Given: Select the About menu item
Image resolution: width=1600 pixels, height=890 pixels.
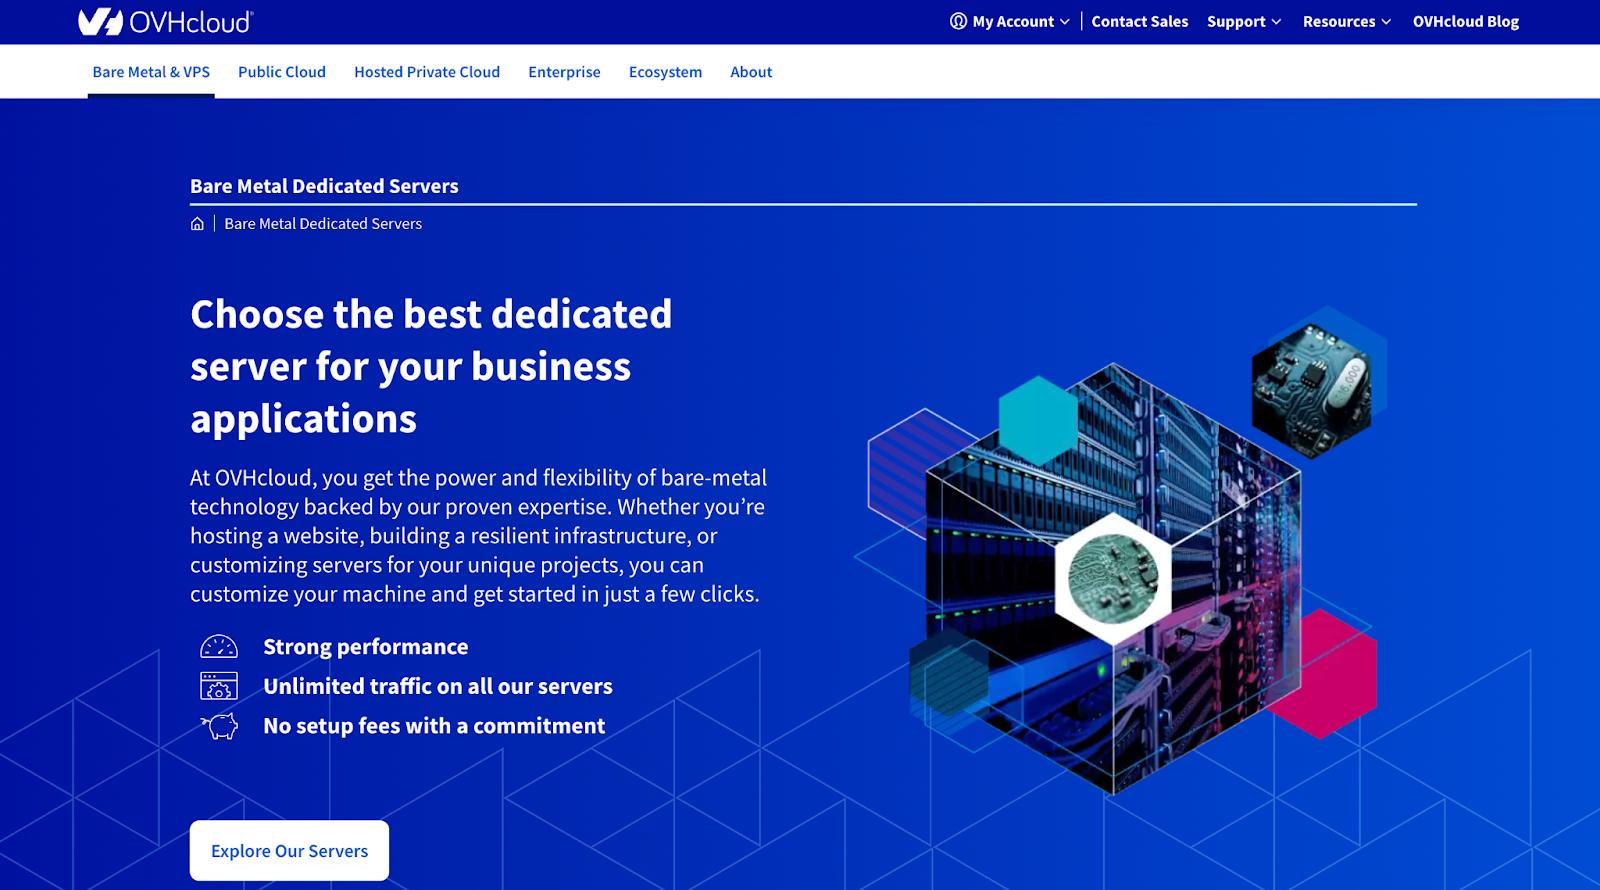Looking at the screenshot, I should click(x=751, y=72).
